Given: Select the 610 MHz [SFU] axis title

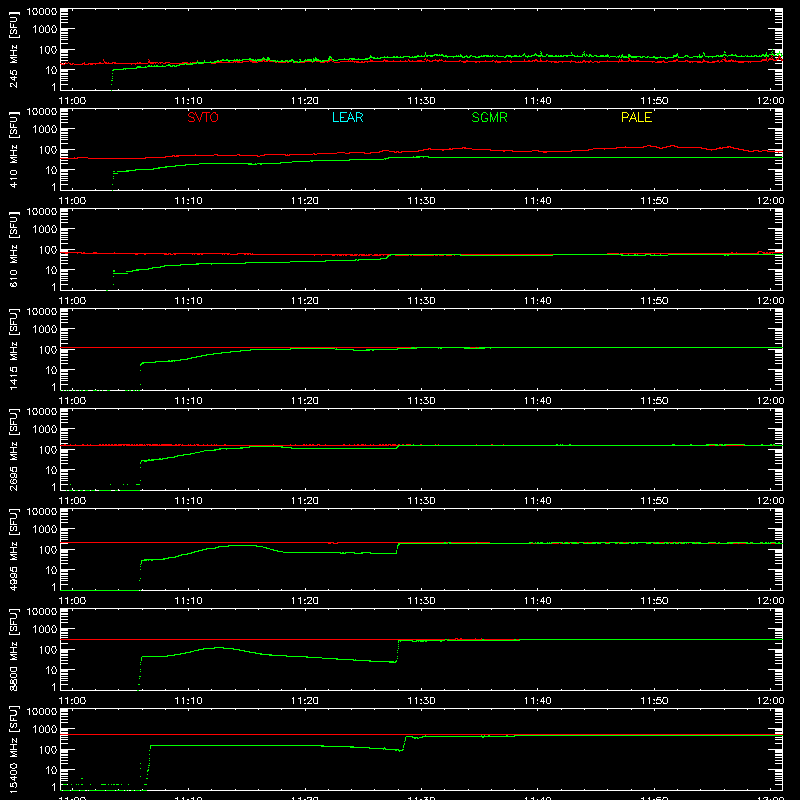Looking at the screenshot, I should click(13, 249).
